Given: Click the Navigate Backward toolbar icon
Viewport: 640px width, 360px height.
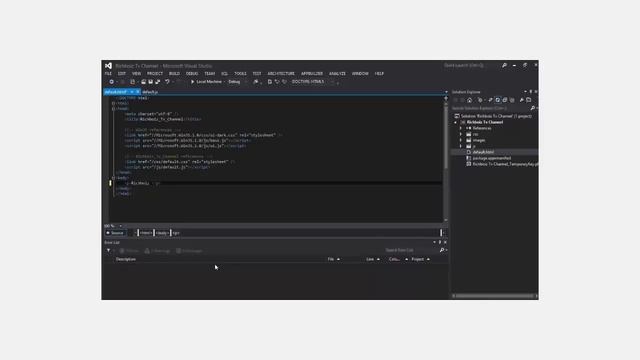Looking at the screenshot, I should click(111, 82).
